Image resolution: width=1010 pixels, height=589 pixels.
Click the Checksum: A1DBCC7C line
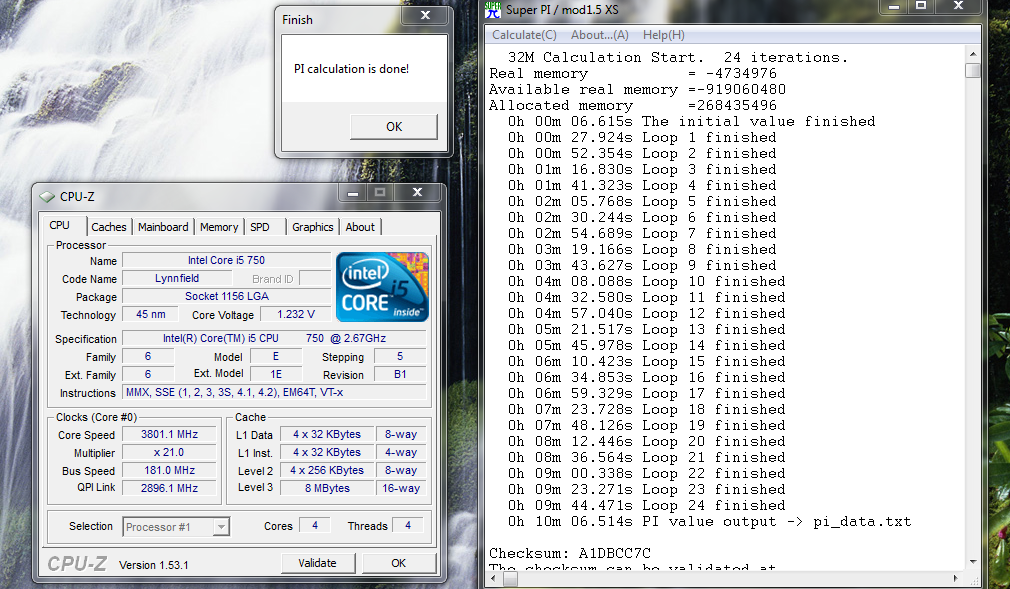pos(569,554)
